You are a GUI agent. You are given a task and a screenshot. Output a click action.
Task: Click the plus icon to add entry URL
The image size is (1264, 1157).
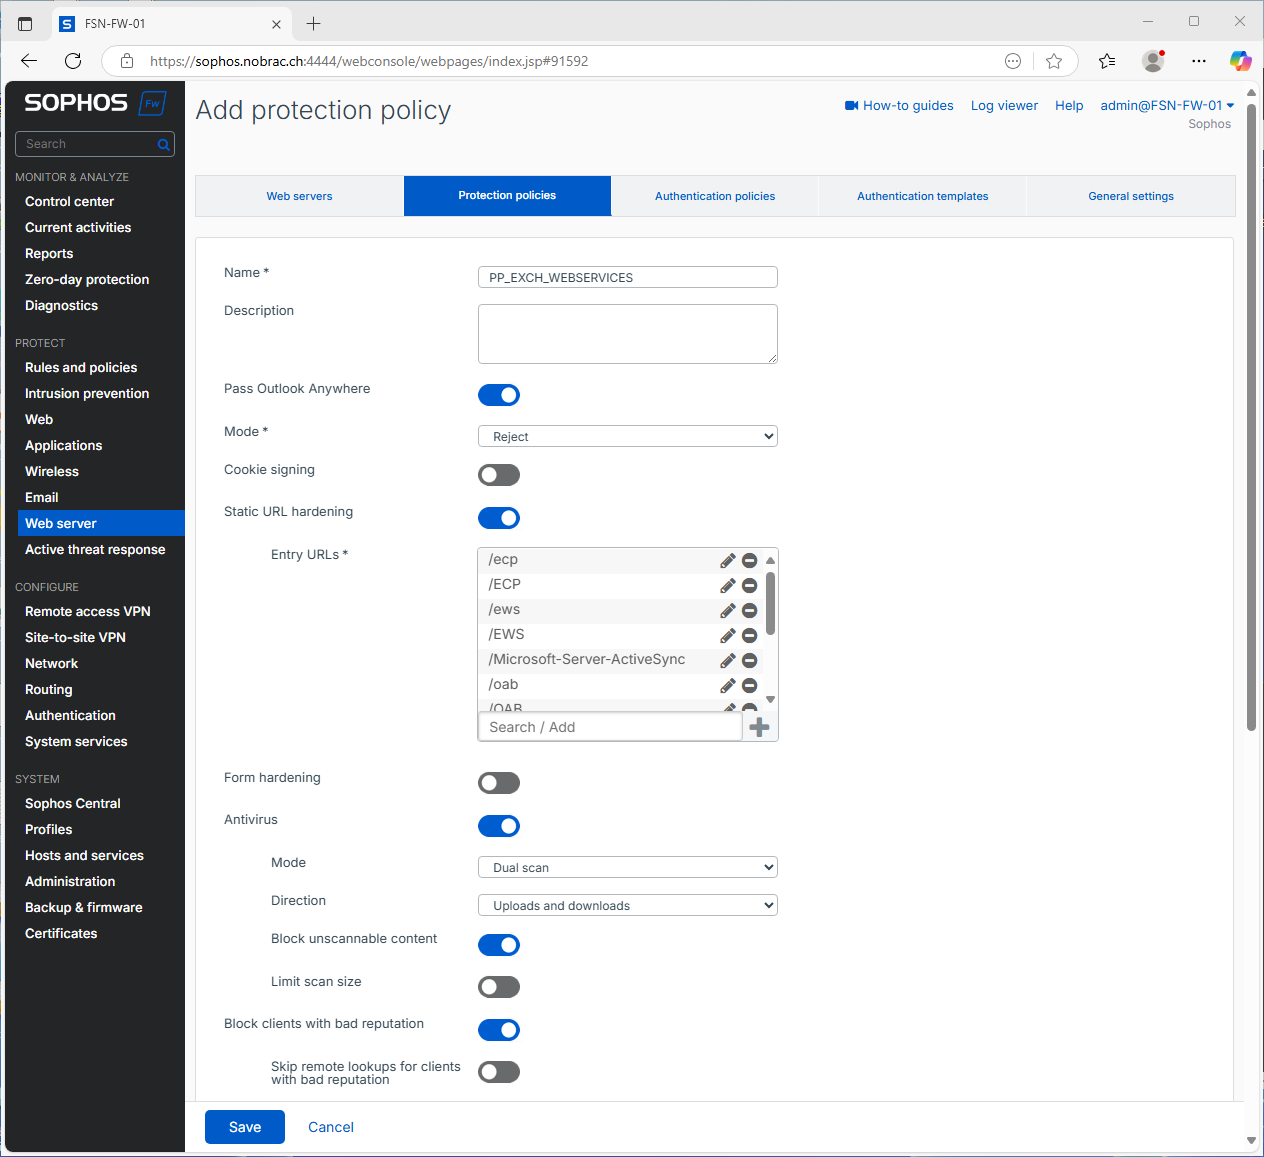pos(759,727)
